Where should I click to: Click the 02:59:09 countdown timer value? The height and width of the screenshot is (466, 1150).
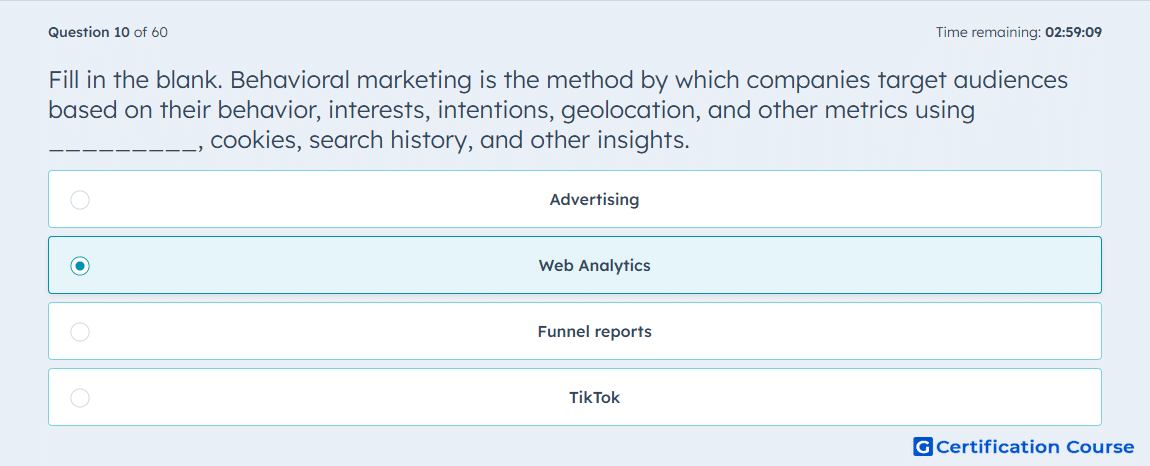pyautogui.click(x=1074, y=32)
